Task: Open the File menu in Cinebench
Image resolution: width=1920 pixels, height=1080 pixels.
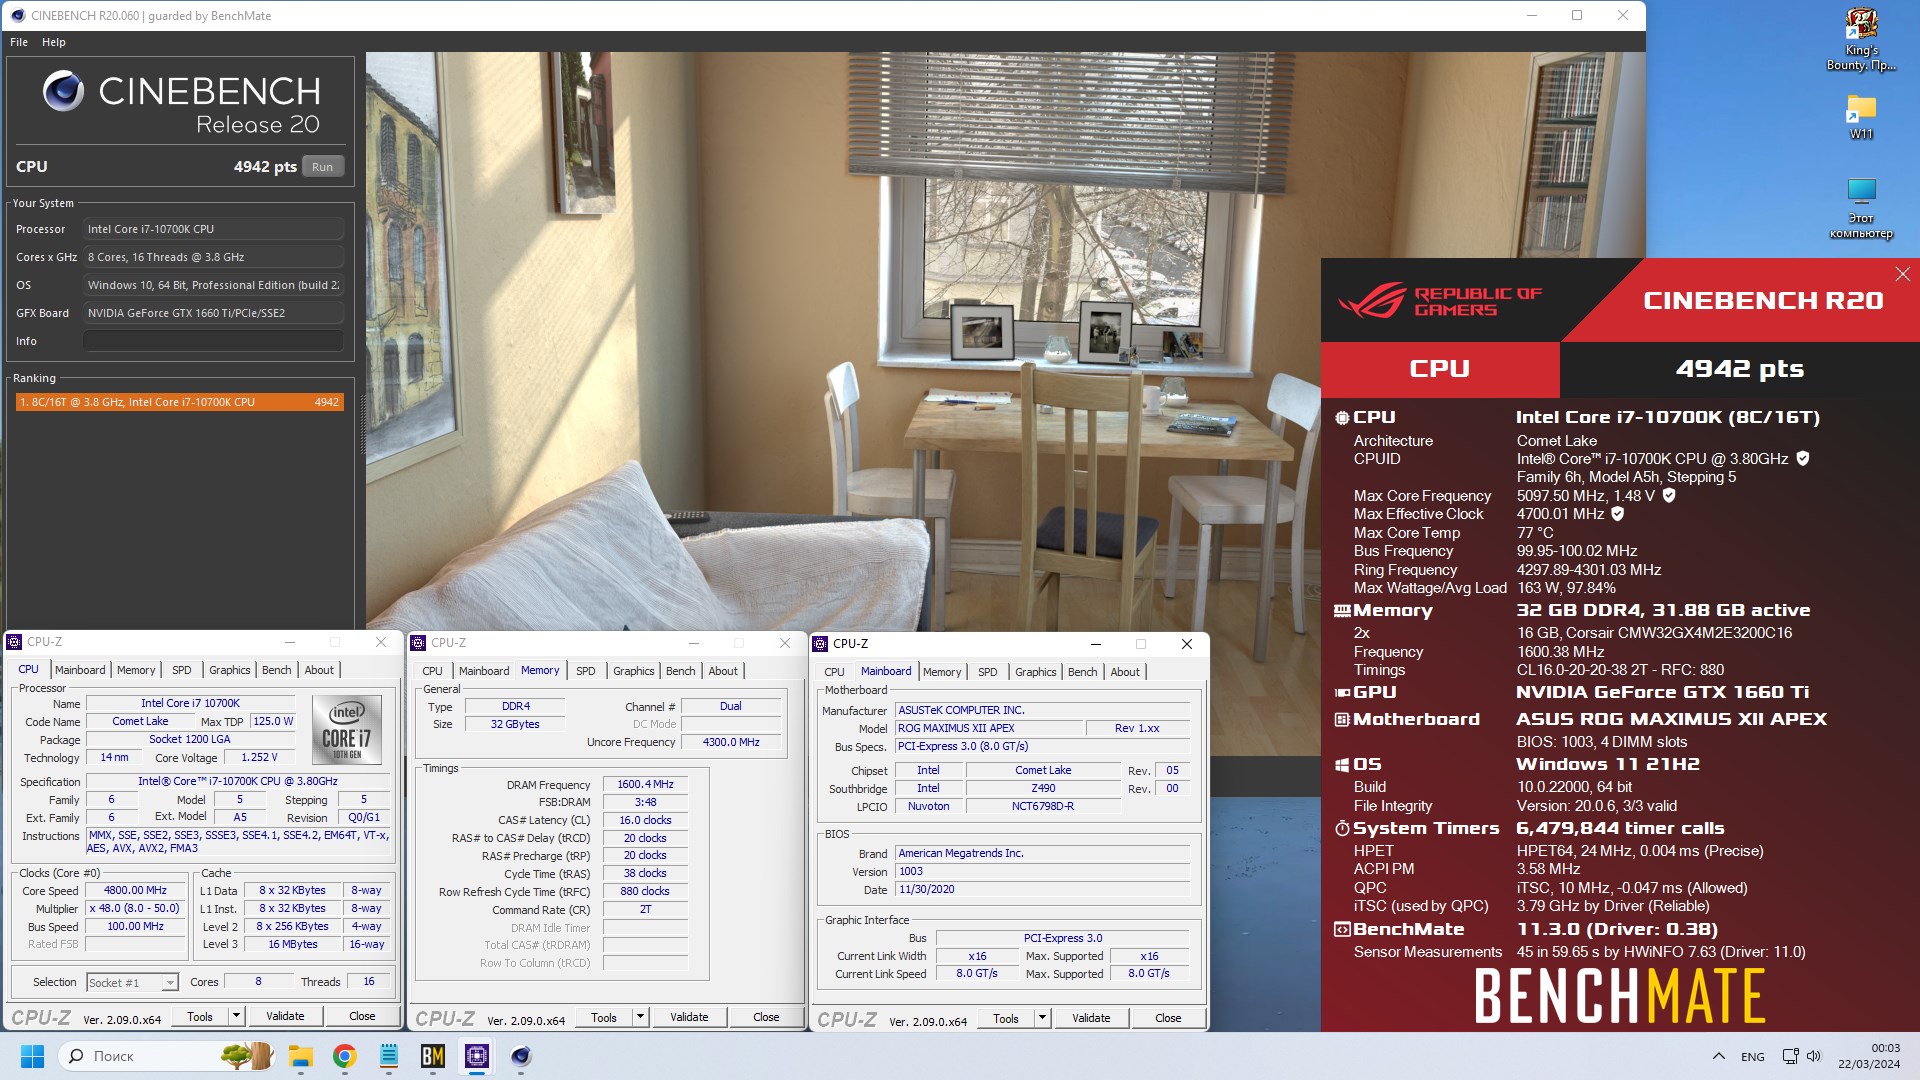Action: [19, 42]
